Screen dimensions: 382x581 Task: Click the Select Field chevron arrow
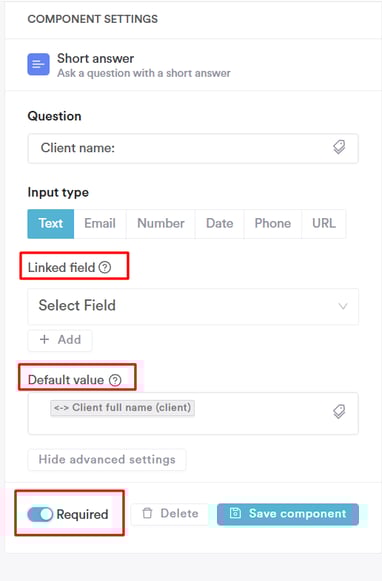tap(343, 306)
